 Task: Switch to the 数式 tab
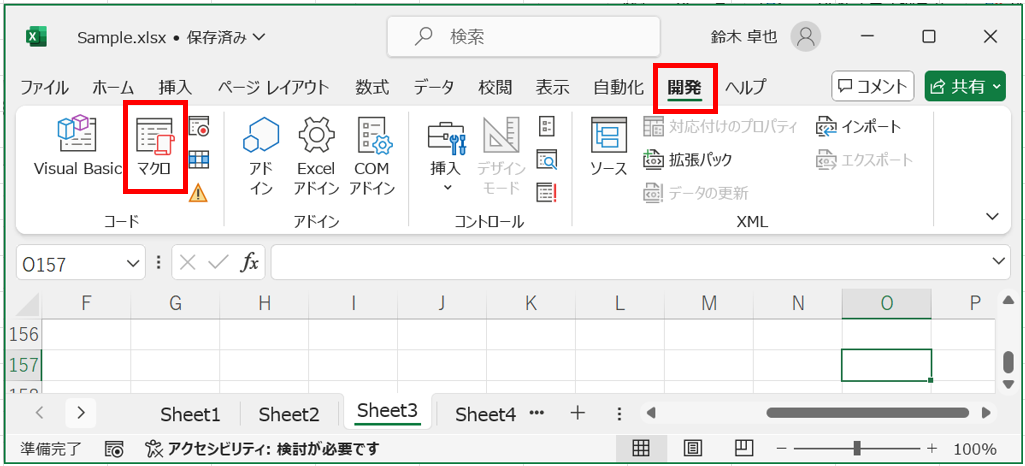coord(372,87)
